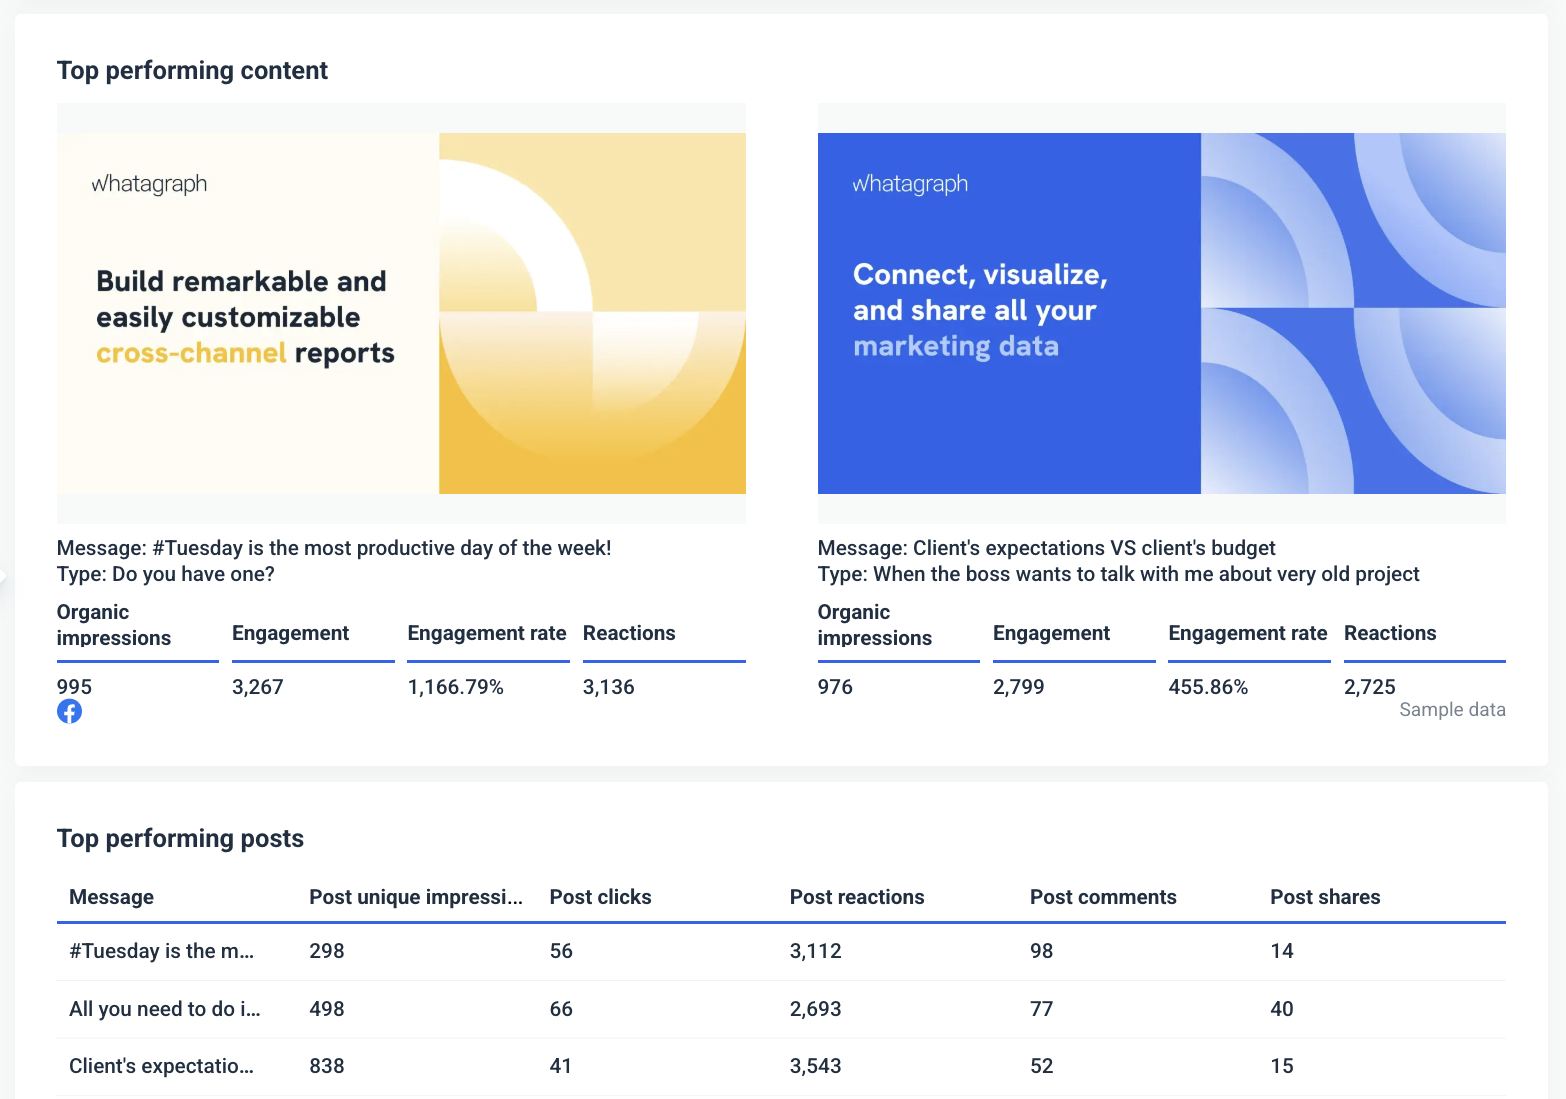Expand the truncated 'Post unique impressi...' column header
This screenshot has height=1099, width=1566.
click(x=416, y=897)
